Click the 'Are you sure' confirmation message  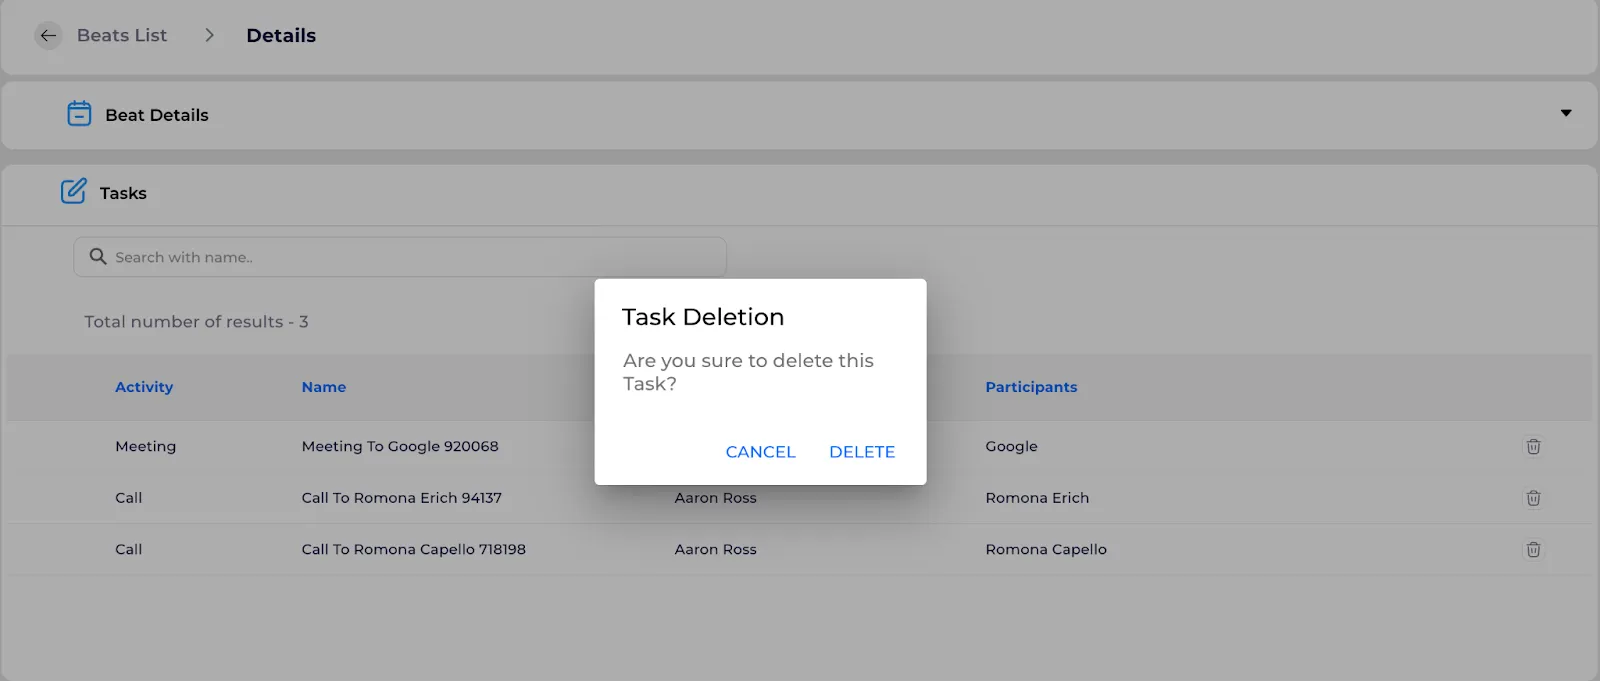pos(748,372)
